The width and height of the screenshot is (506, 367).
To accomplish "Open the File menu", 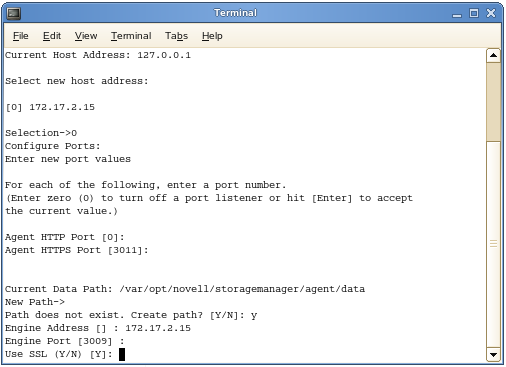I will [x=21, y=36].
